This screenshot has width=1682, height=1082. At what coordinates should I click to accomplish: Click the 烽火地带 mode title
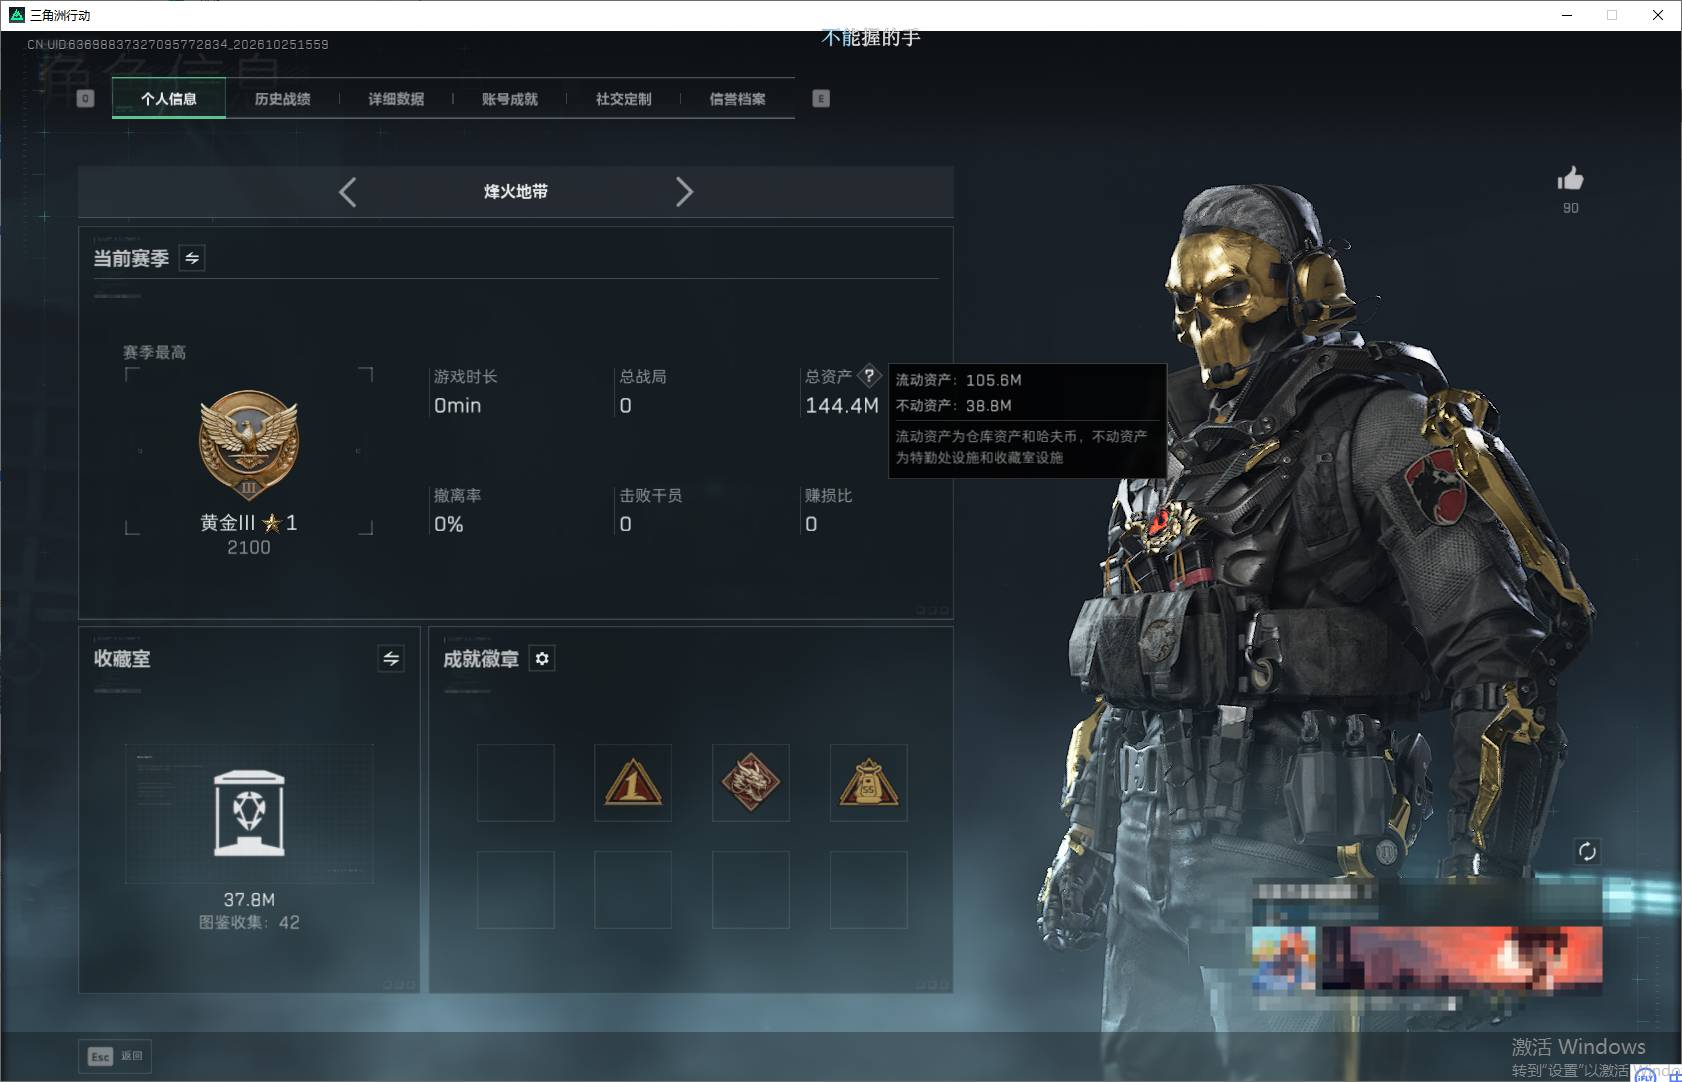tap(516, 192)
